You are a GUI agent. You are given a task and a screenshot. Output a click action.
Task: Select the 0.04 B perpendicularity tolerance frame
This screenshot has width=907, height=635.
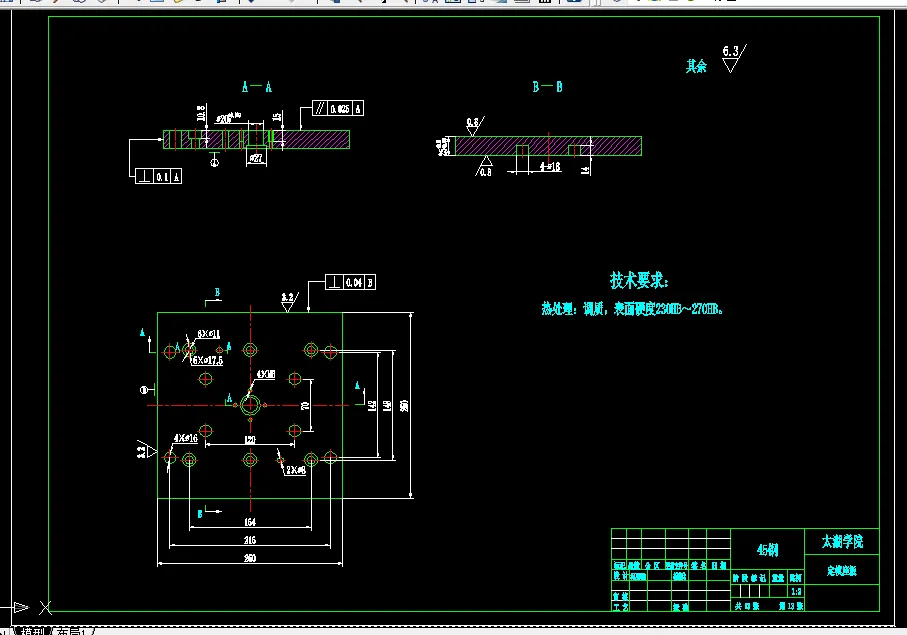tap(351, 282)
